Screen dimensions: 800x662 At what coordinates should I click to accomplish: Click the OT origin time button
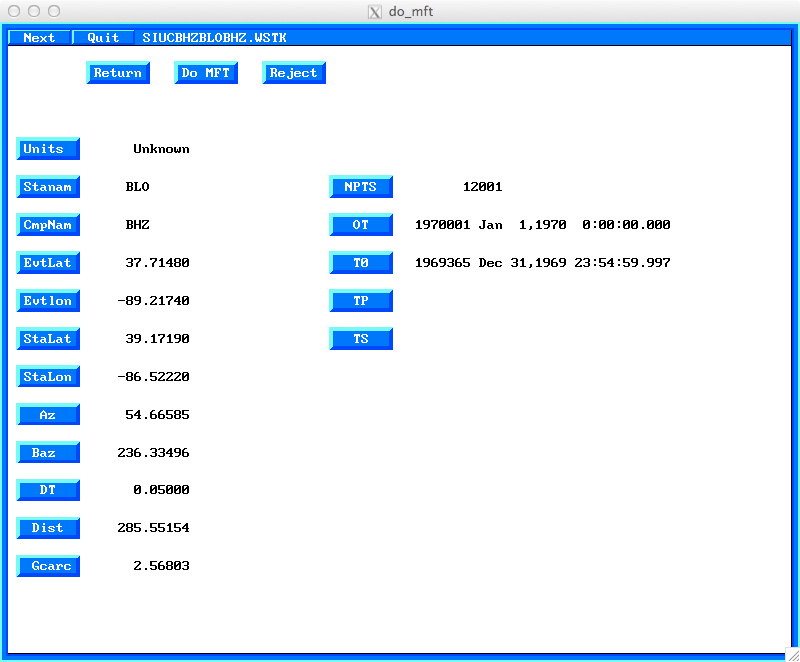click(361, 225)
